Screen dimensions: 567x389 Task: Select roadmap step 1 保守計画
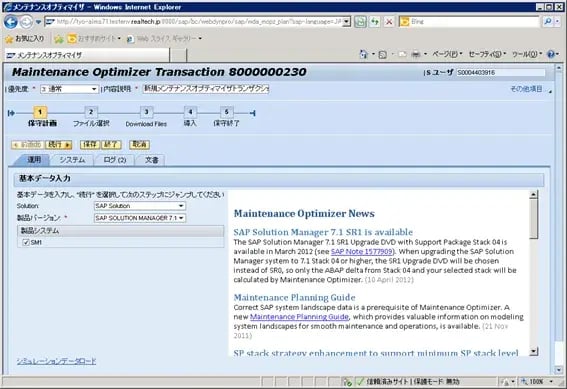40,112
